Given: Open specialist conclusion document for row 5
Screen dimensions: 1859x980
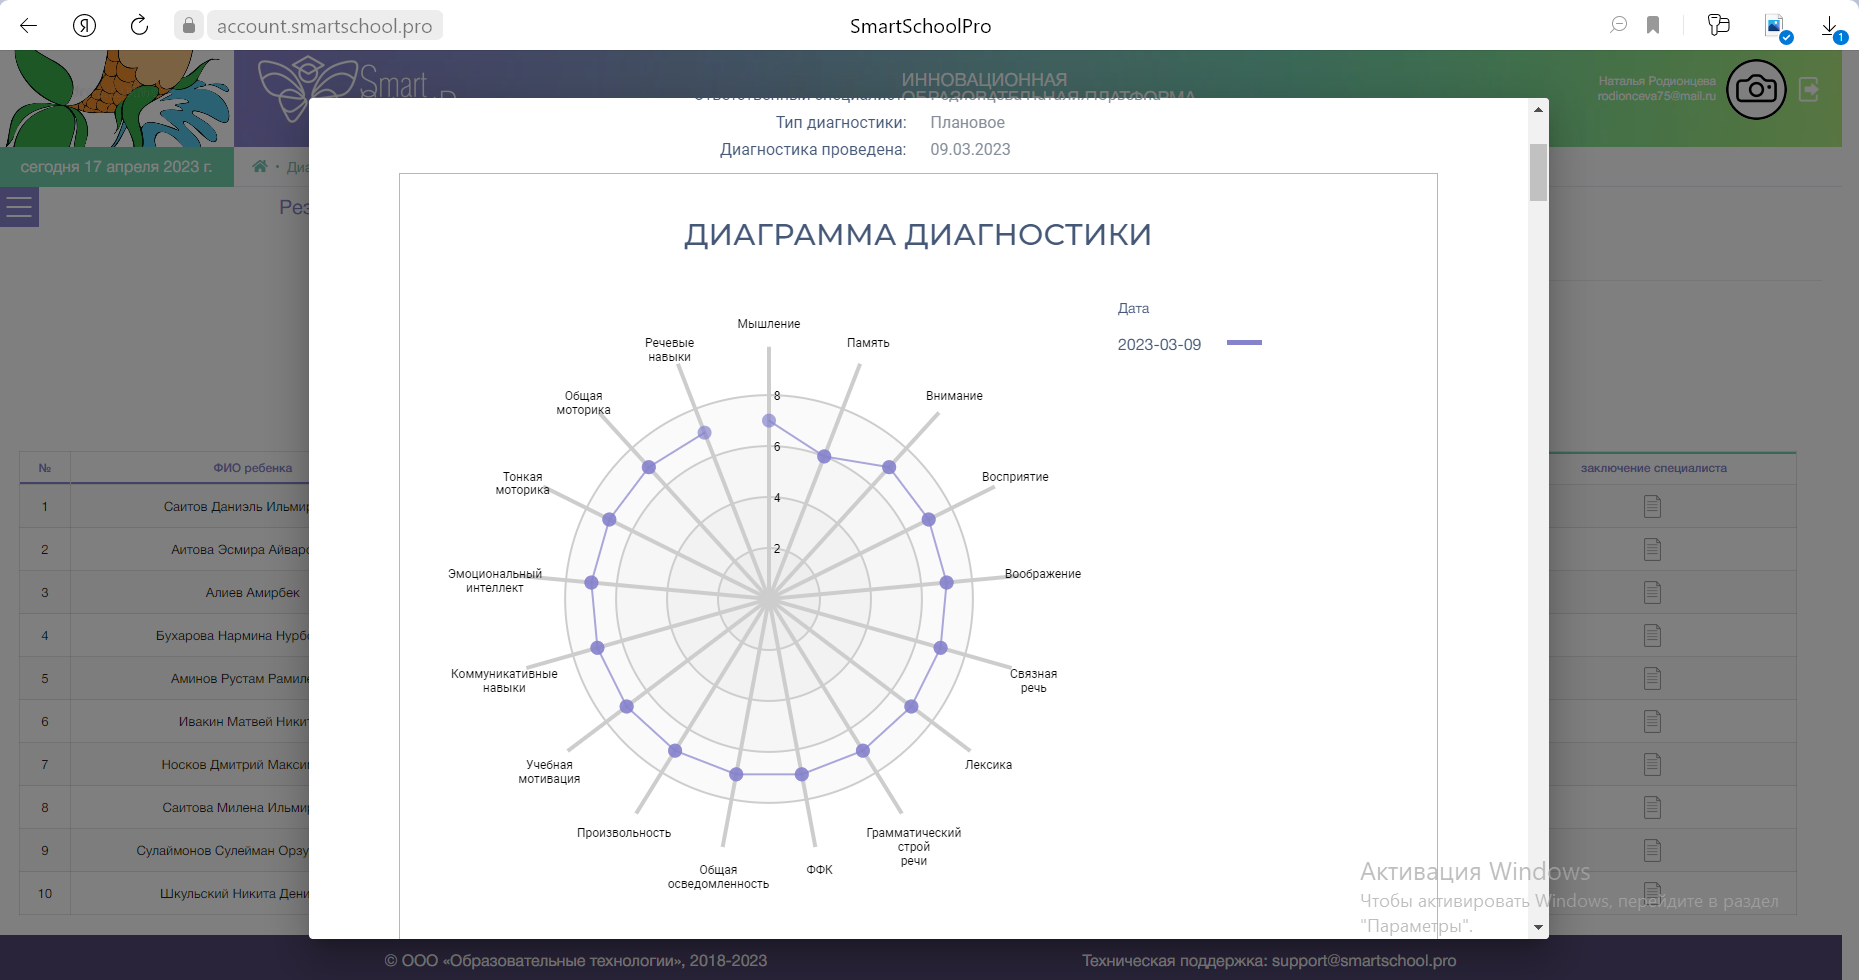Looking at the screenshot, I should [x=1652, y=679].
